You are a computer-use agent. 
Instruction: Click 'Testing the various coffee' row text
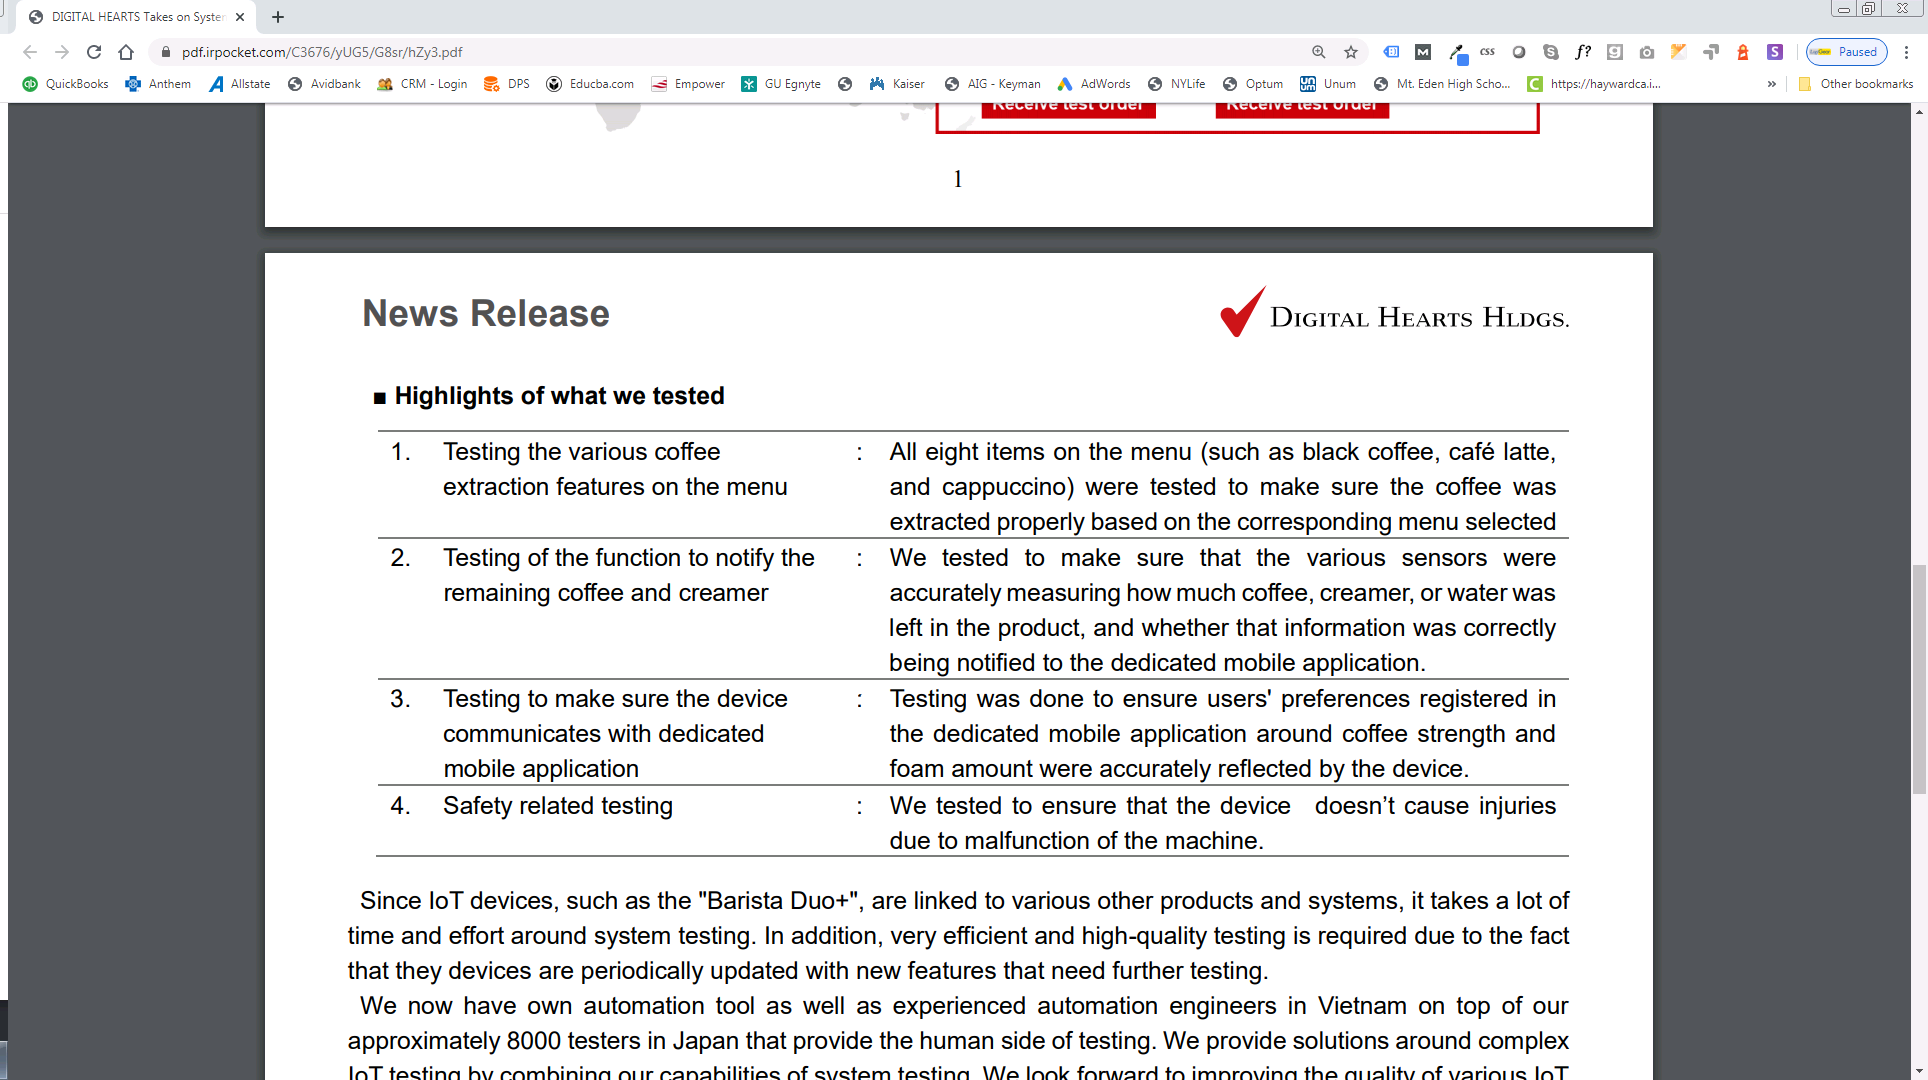click(x=581, y=452)
